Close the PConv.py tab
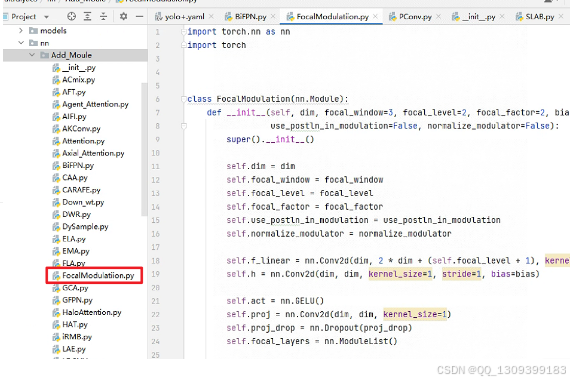 pos(438,16)
